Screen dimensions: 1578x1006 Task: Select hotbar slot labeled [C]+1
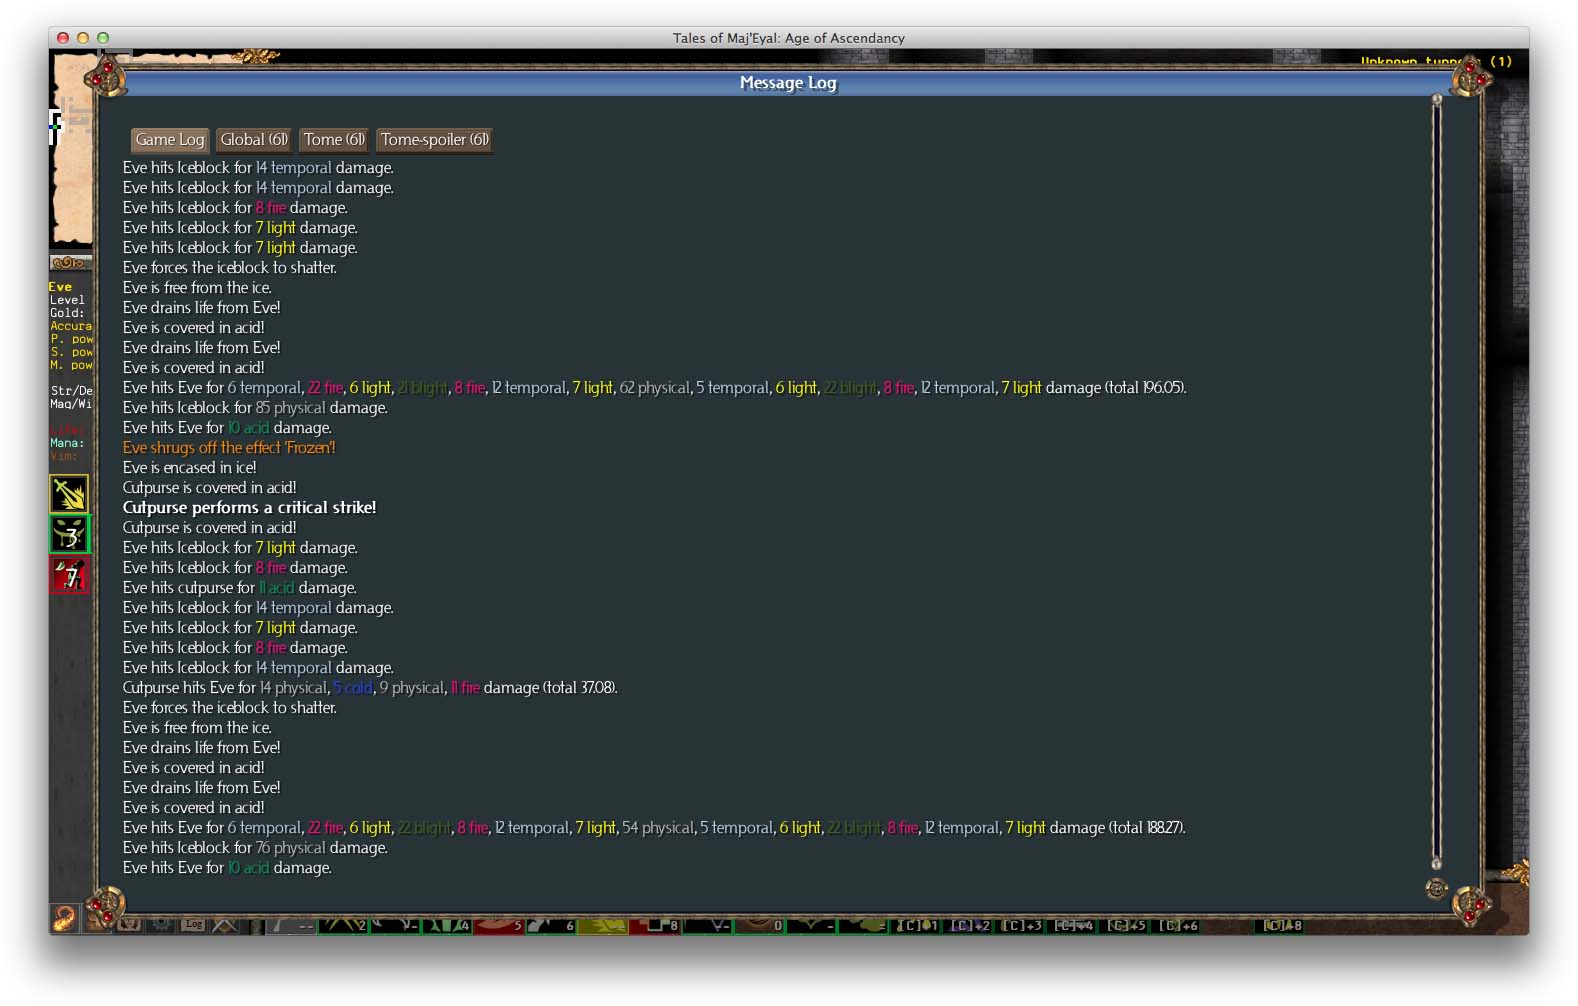coord(916,926)
